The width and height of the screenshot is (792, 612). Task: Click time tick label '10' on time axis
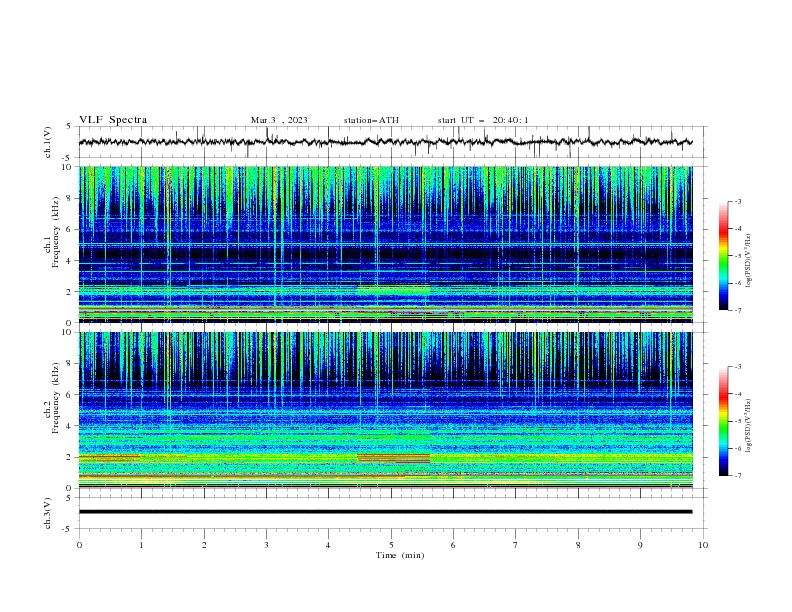pyautogui.click(x=703, y=545)
